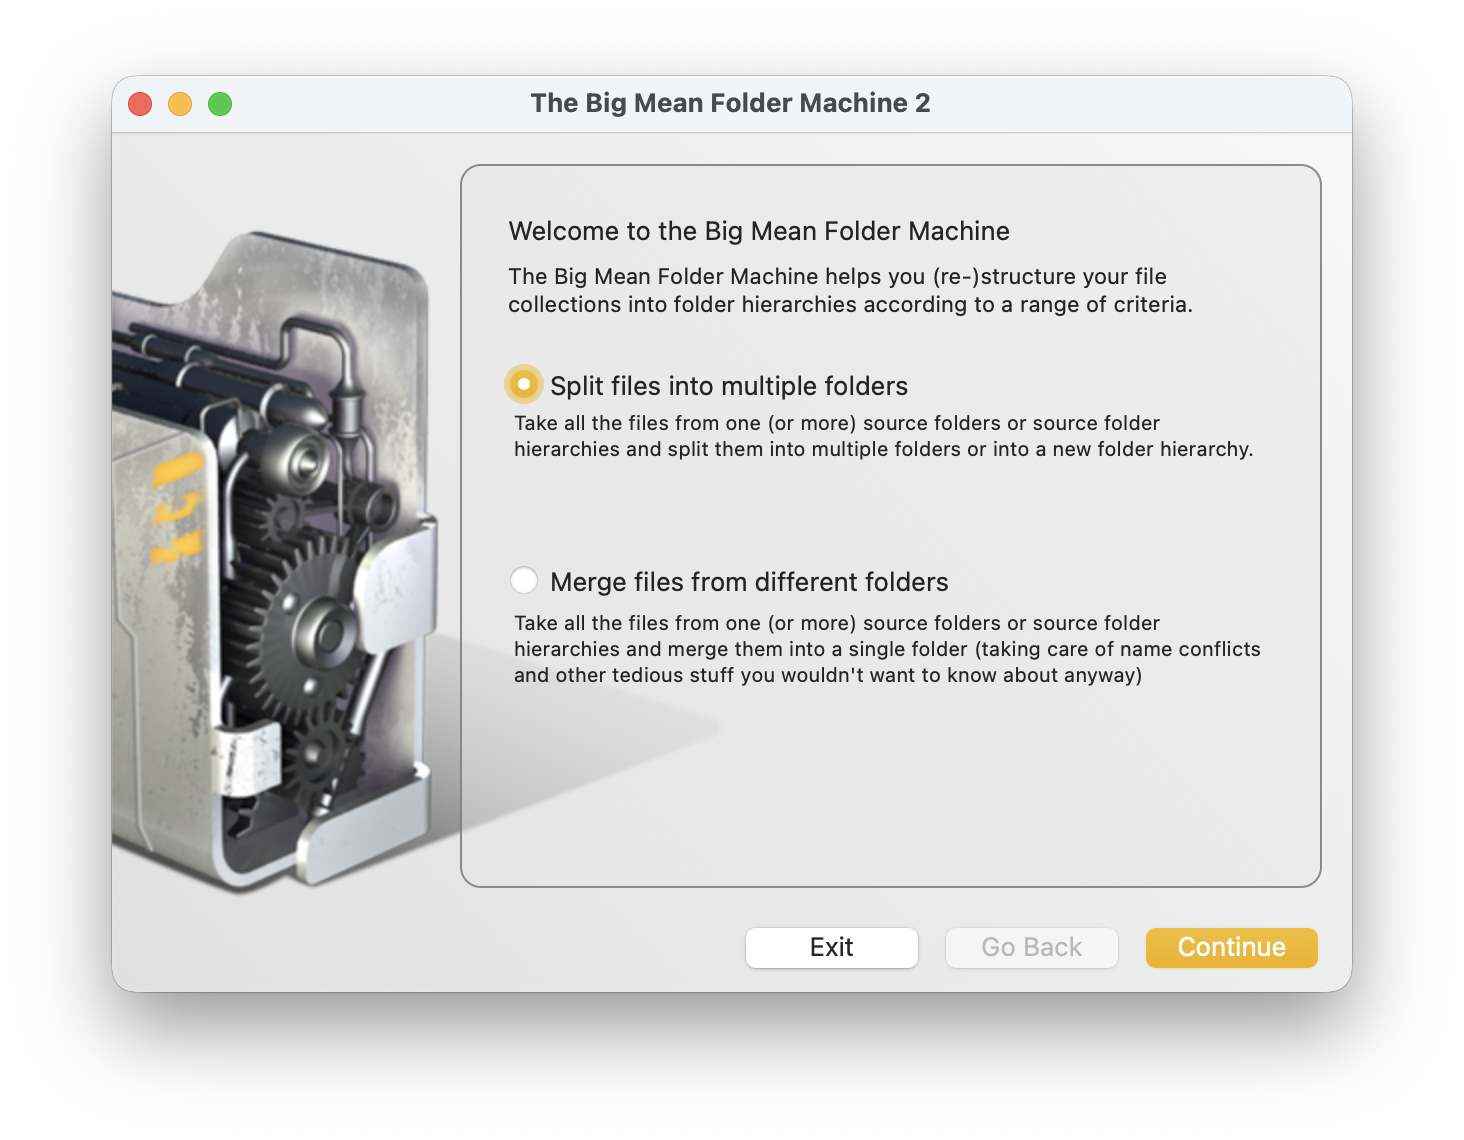Click the intro text 'helps you (re-)structure your file collections'
1464x1140 pixels.
(850, 290)
